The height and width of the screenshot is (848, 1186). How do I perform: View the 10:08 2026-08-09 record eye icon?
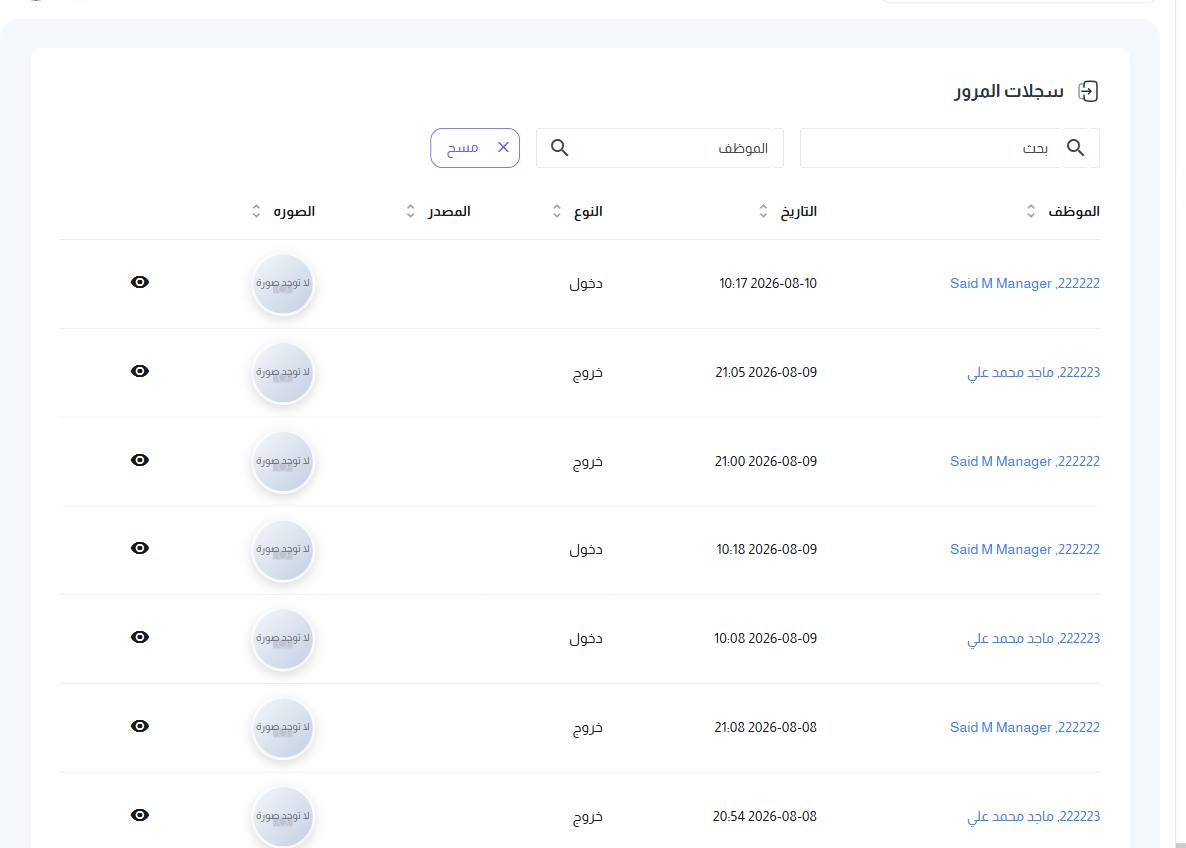(140, 637)
